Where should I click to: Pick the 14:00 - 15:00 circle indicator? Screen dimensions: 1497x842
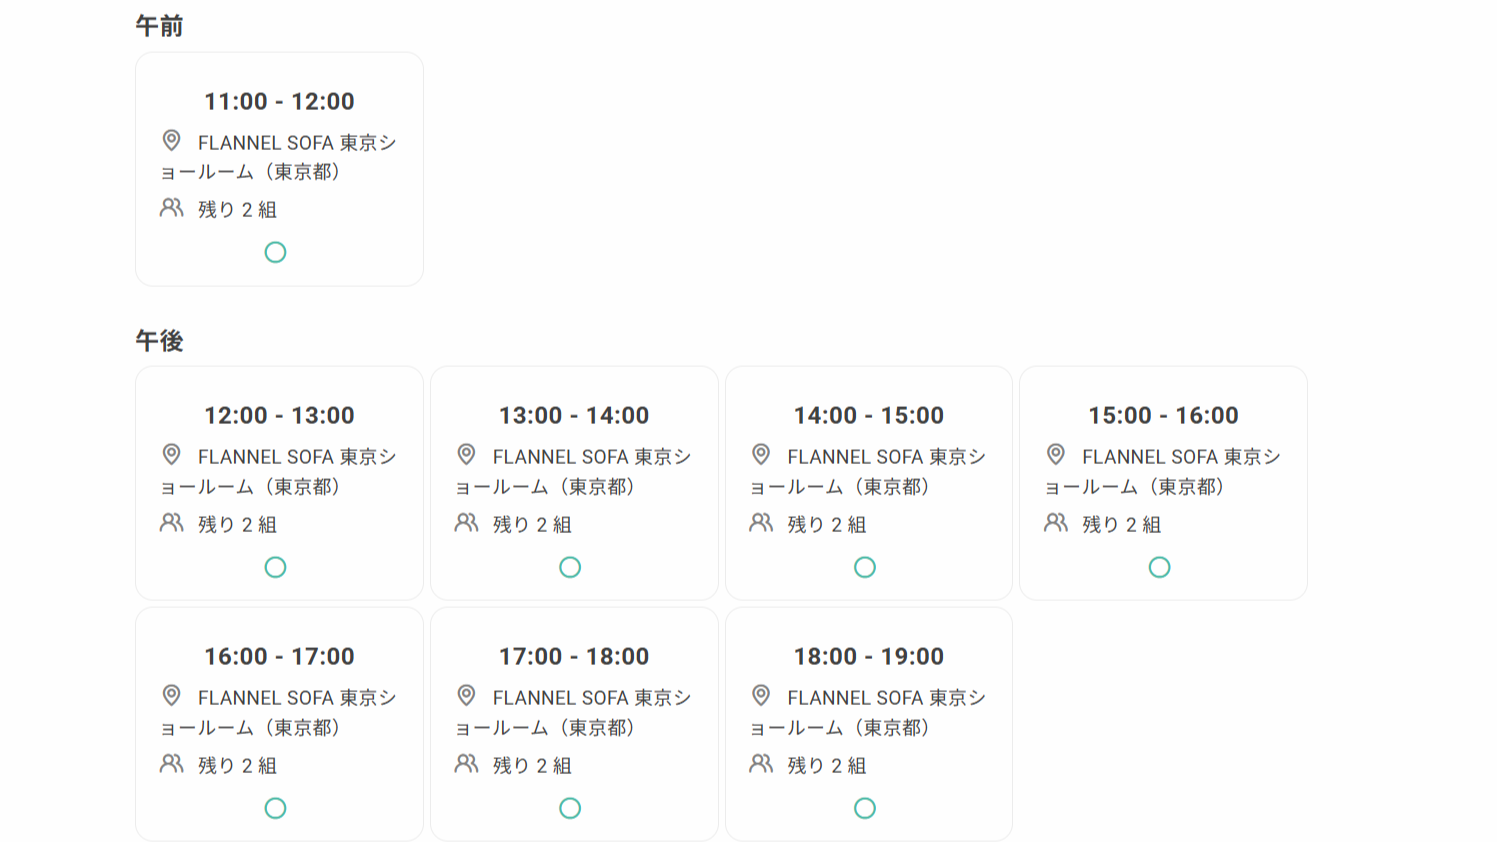[865, 567]
